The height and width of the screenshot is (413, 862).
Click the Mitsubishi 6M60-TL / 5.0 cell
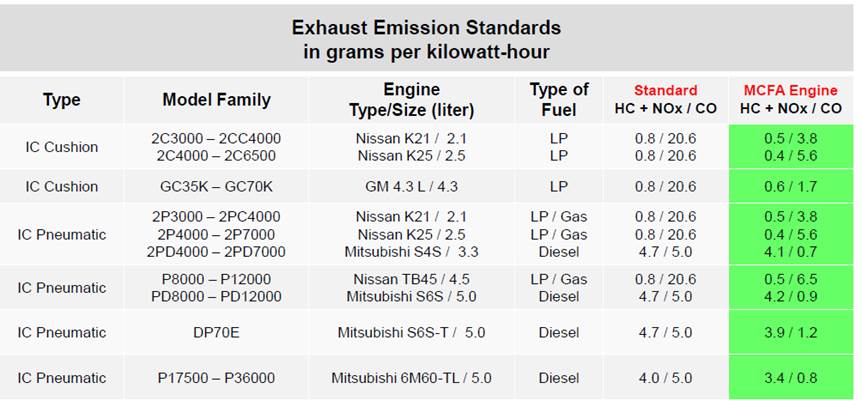point(411,378)
